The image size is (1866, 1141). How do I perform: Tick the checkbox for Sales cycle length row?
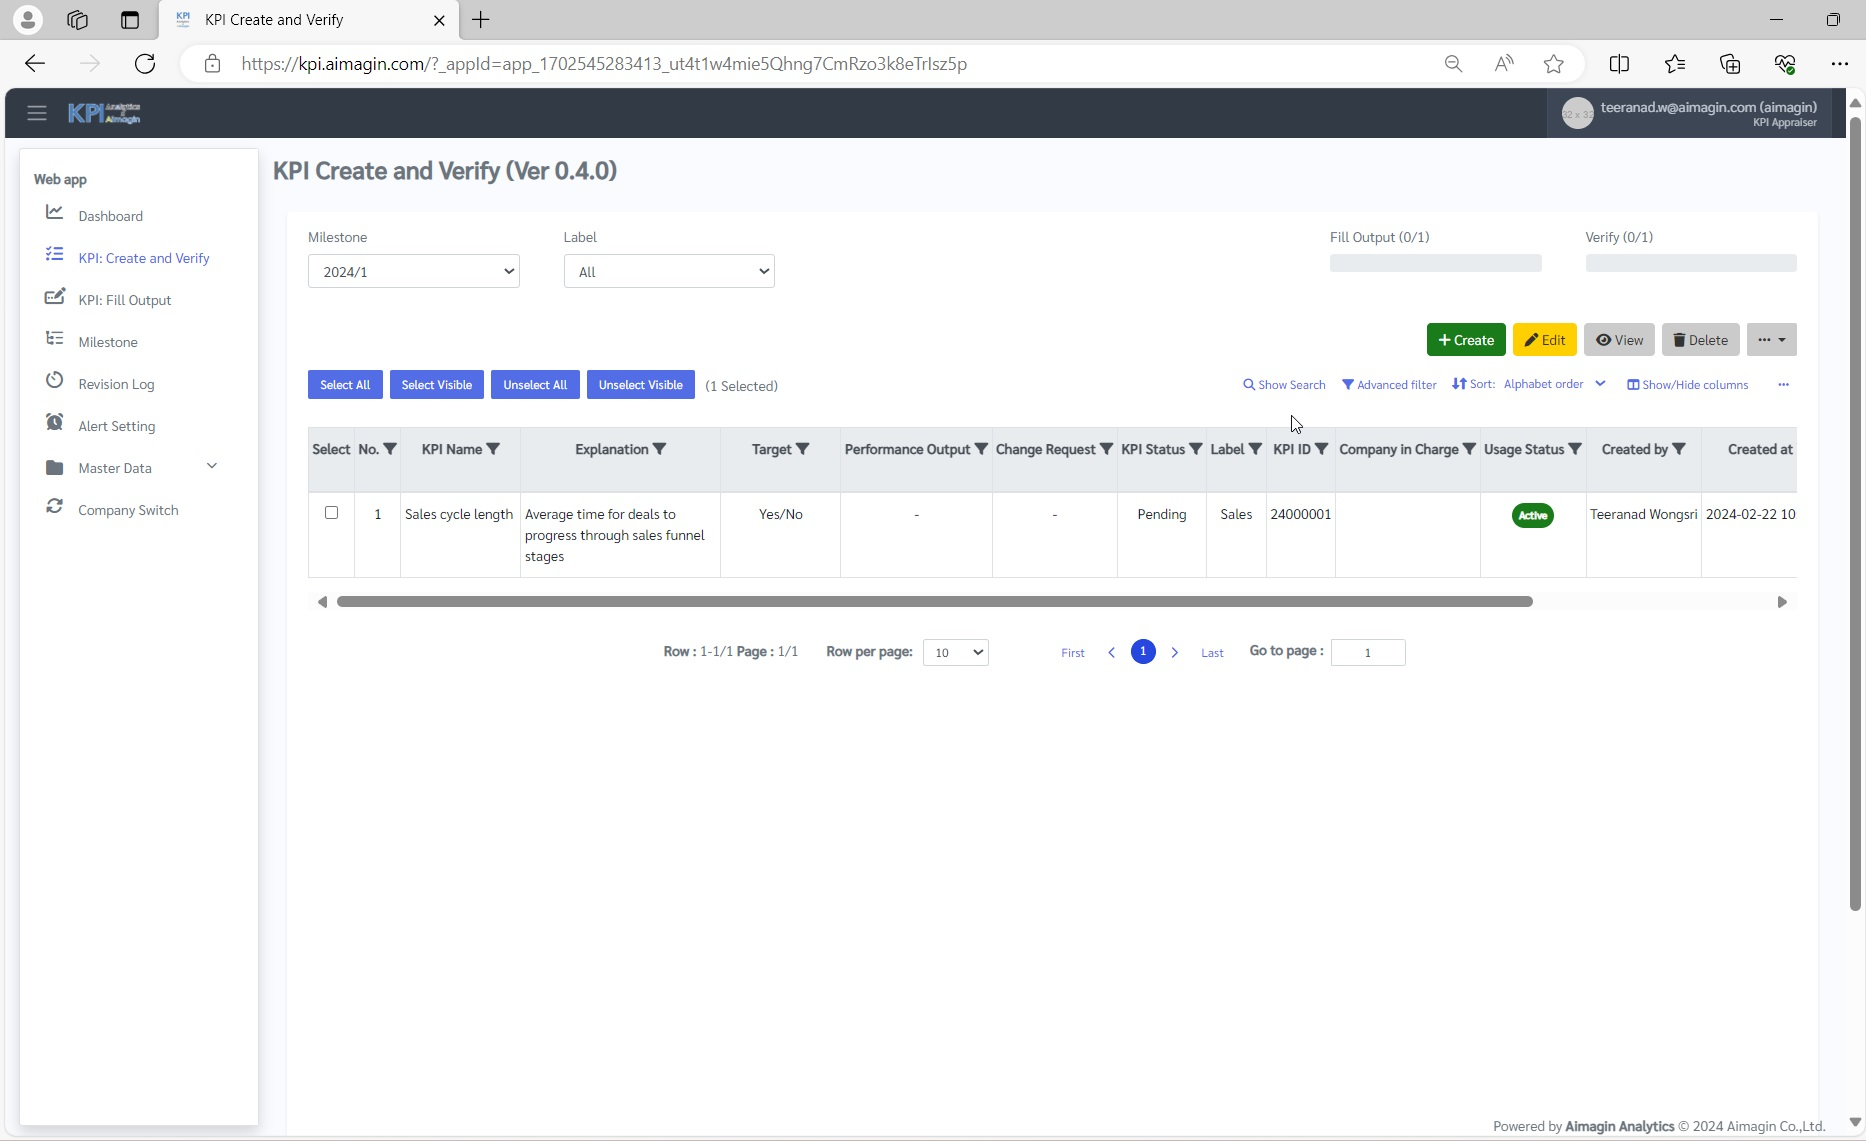(331, 513)
